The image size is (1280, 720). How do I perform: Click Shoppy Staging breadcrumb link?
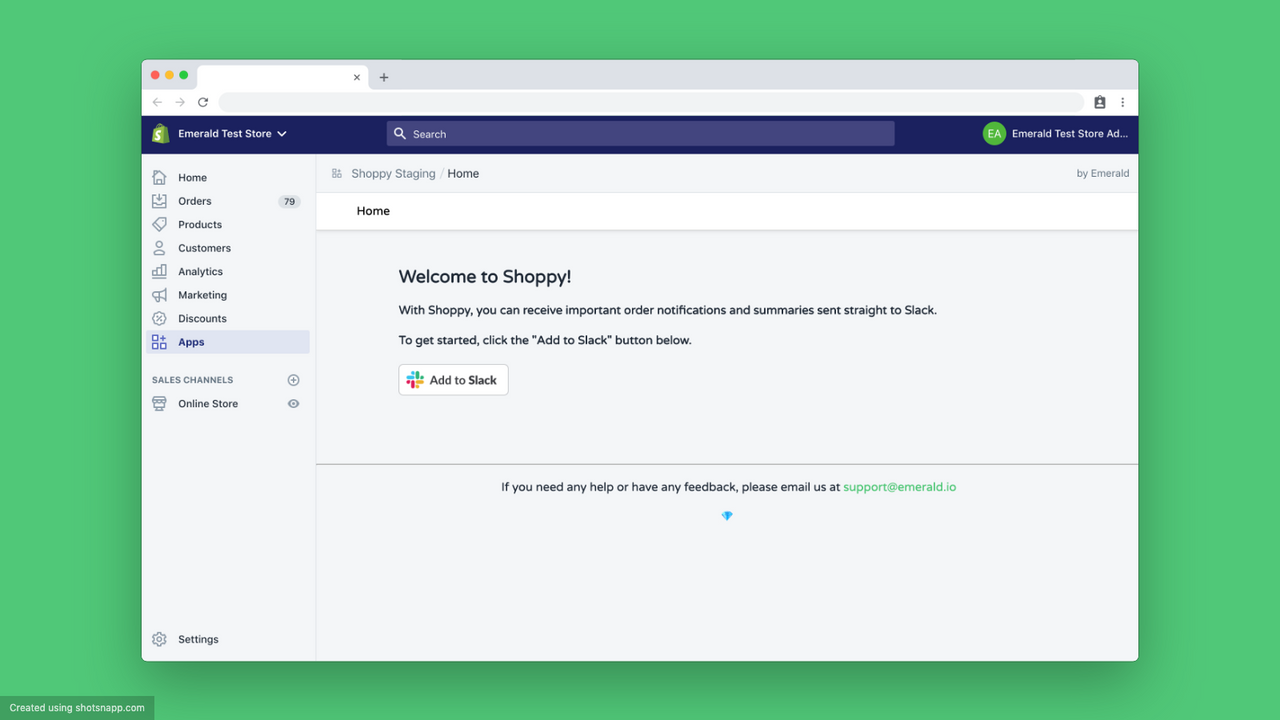point(393,174)
